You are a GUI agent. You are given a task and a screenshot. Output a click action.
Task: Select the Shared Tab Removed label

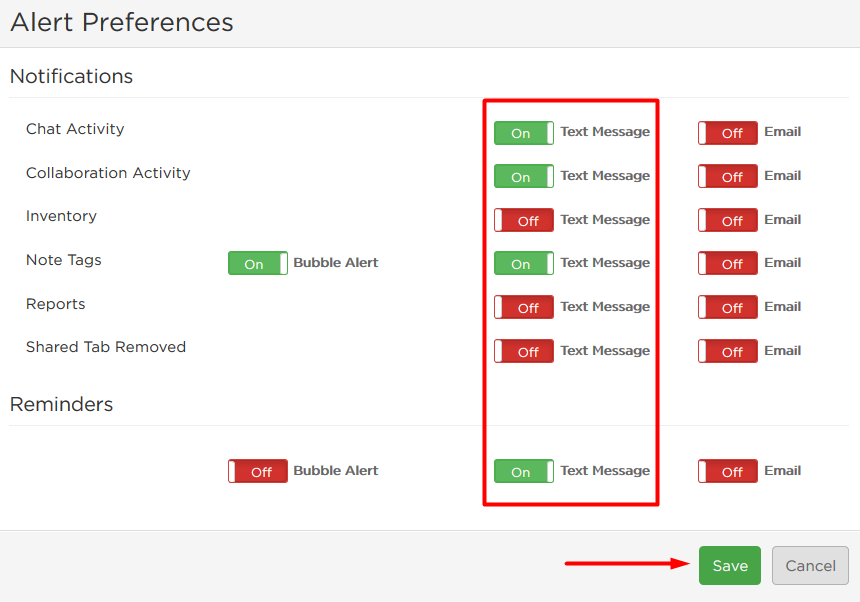(x=106, y=347)
